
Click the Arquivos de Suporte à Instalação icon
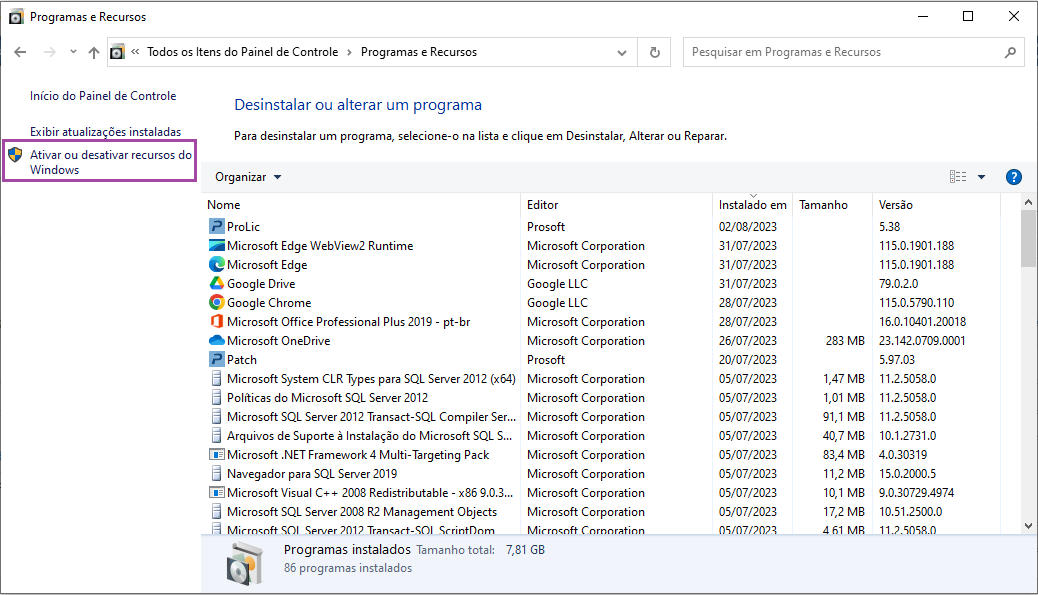pyautogui.click(x=216, y=435)
